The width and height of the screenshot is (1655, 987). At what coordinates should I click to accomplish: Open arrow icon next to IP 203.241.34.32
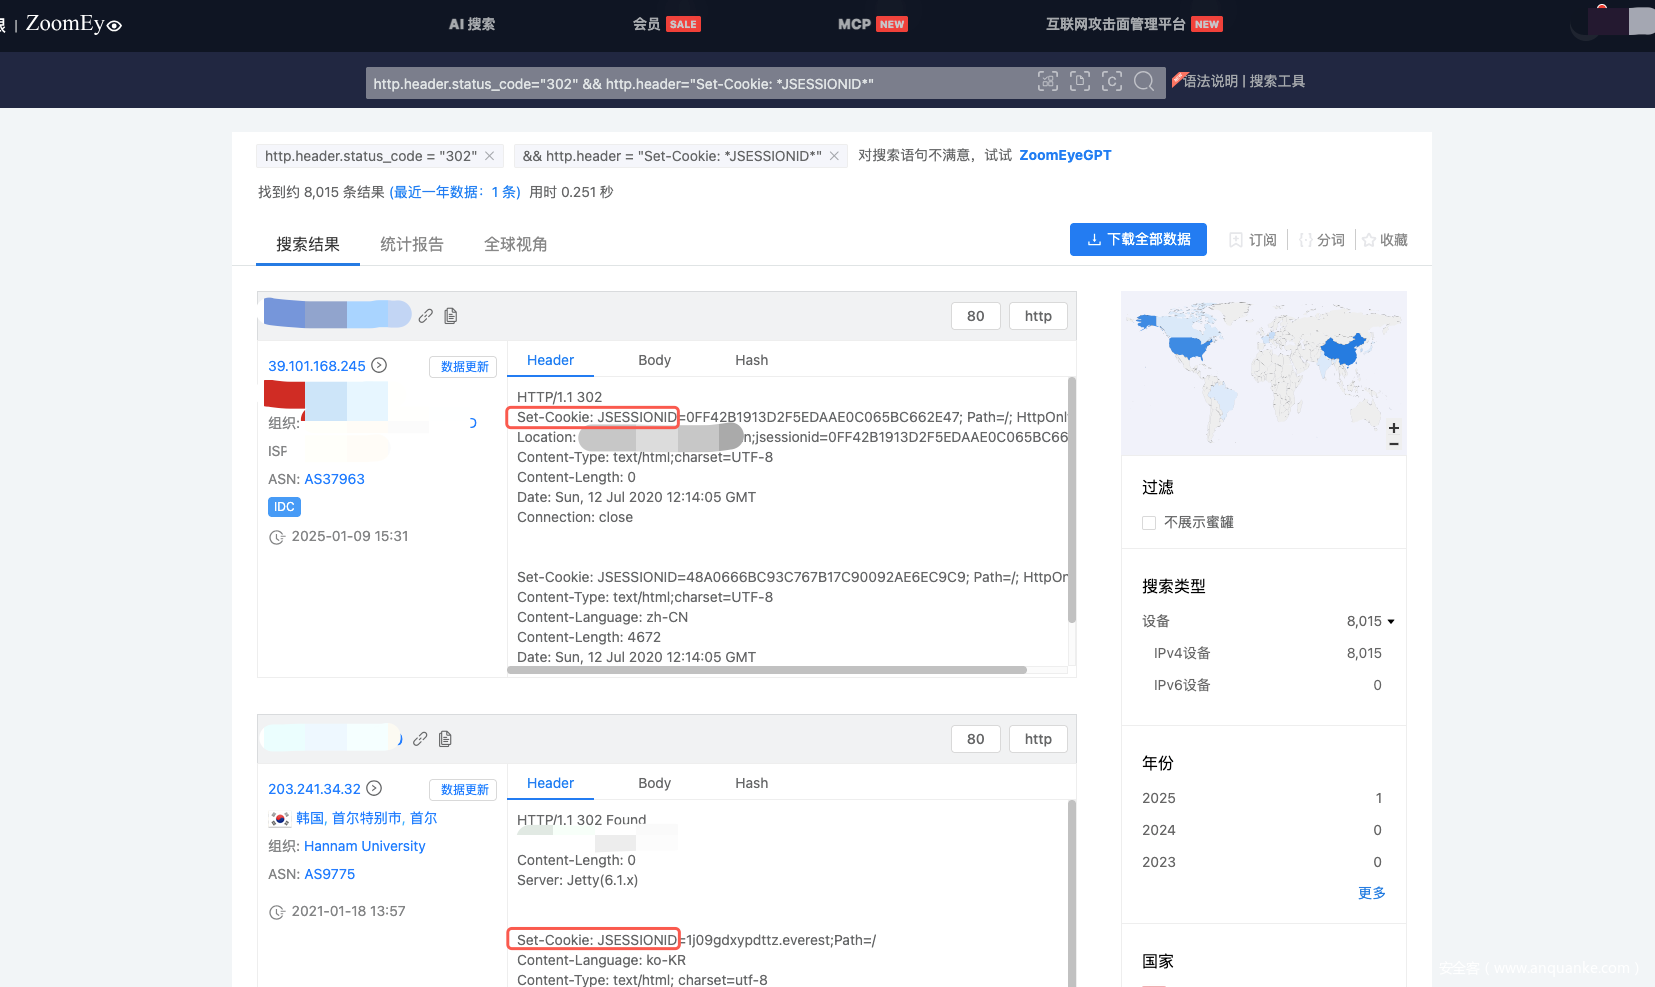pos(374,789)
